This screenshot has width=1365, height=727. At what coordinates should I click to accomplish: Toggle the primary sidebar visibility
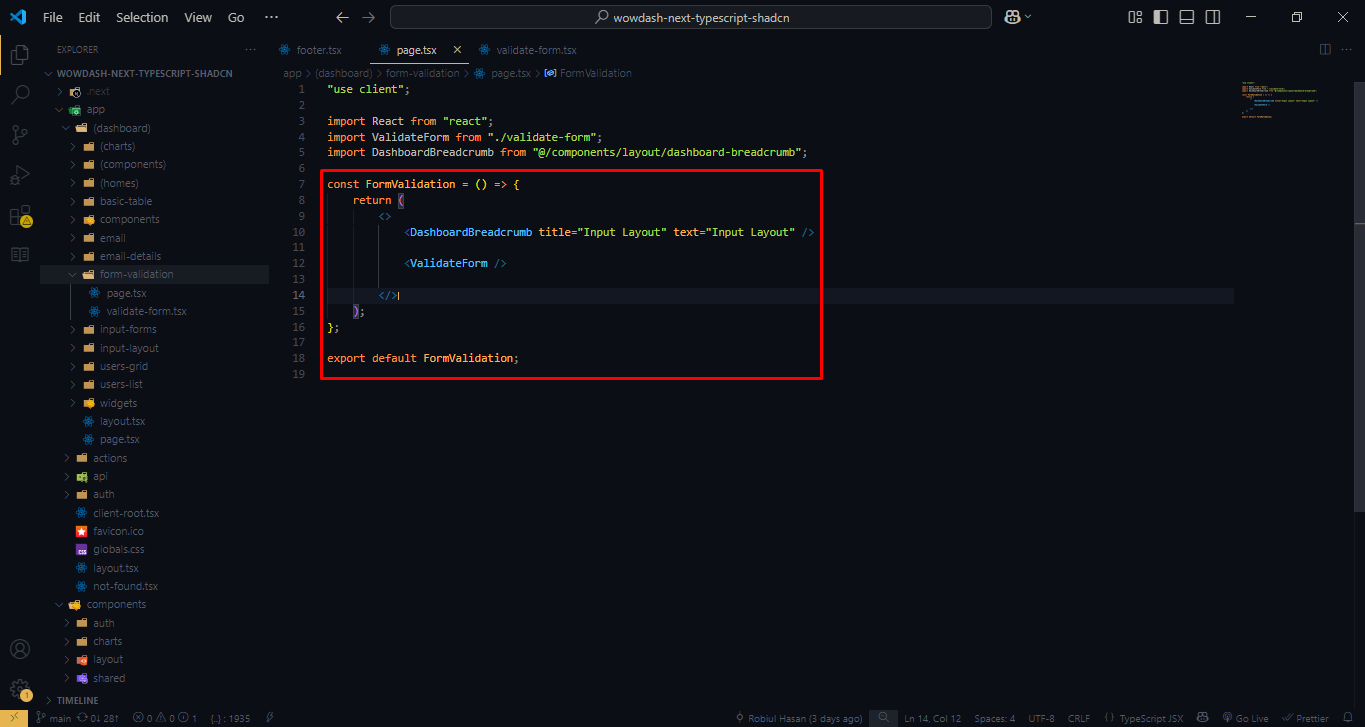(x=1160, y=16)
